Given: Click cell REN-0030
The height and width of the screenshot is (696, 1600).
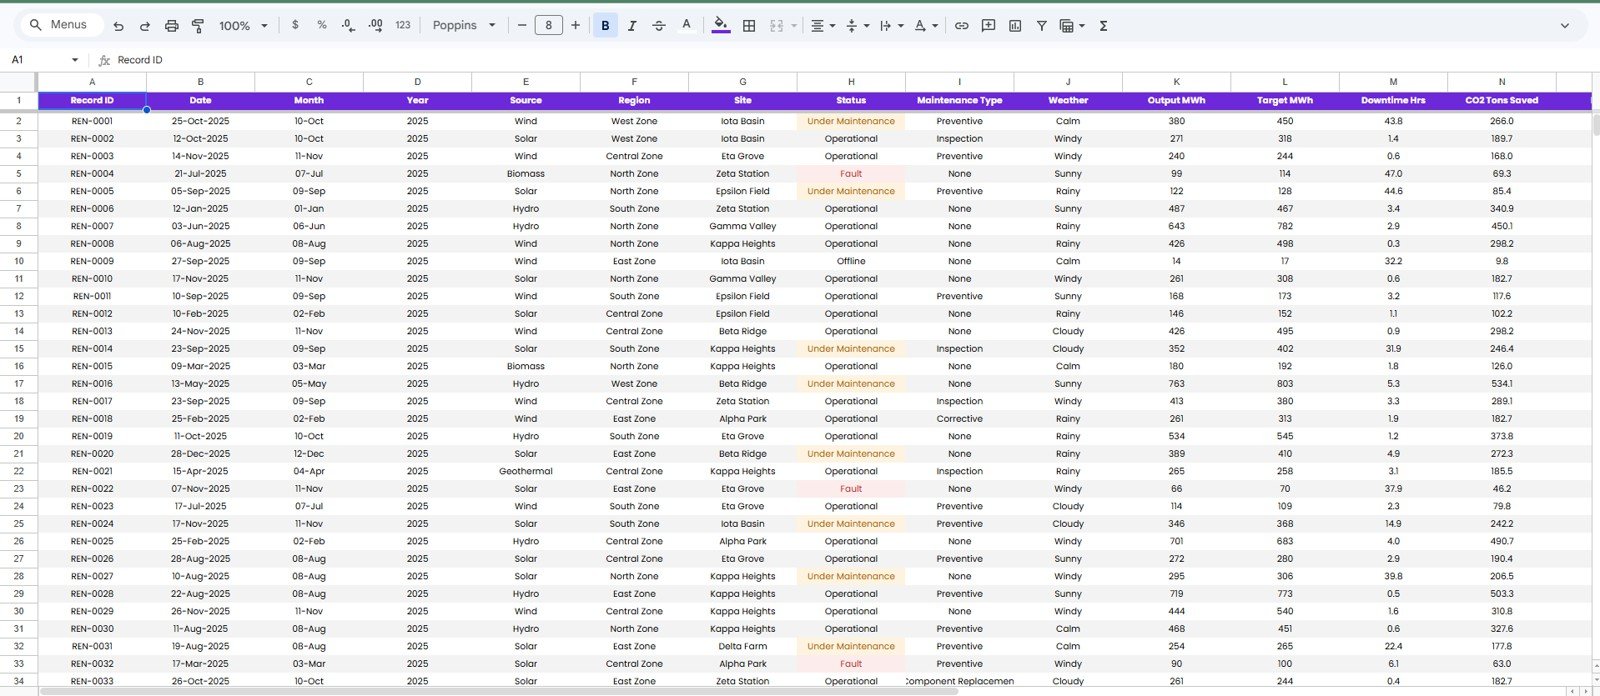Looking at the screenshot, I should coord(92,629).
